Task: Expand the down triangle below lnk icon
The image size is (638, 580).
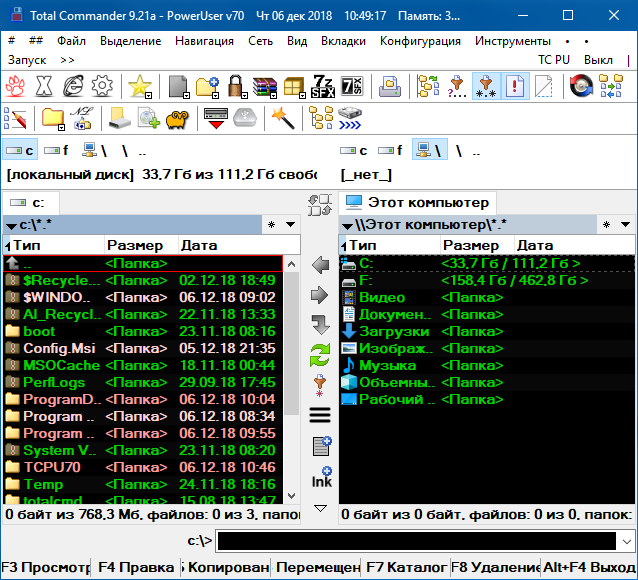Action: [320, 508]
